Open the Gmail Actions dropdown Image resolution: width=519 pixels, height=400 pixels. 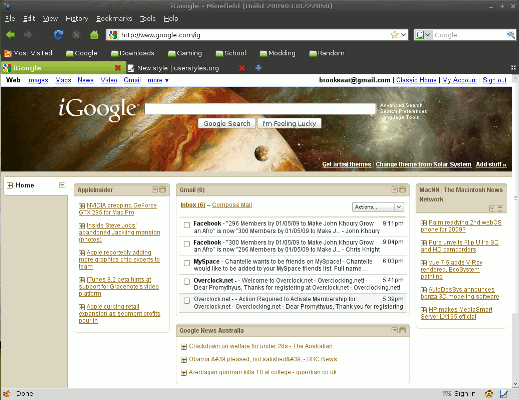tap(378, 207)
